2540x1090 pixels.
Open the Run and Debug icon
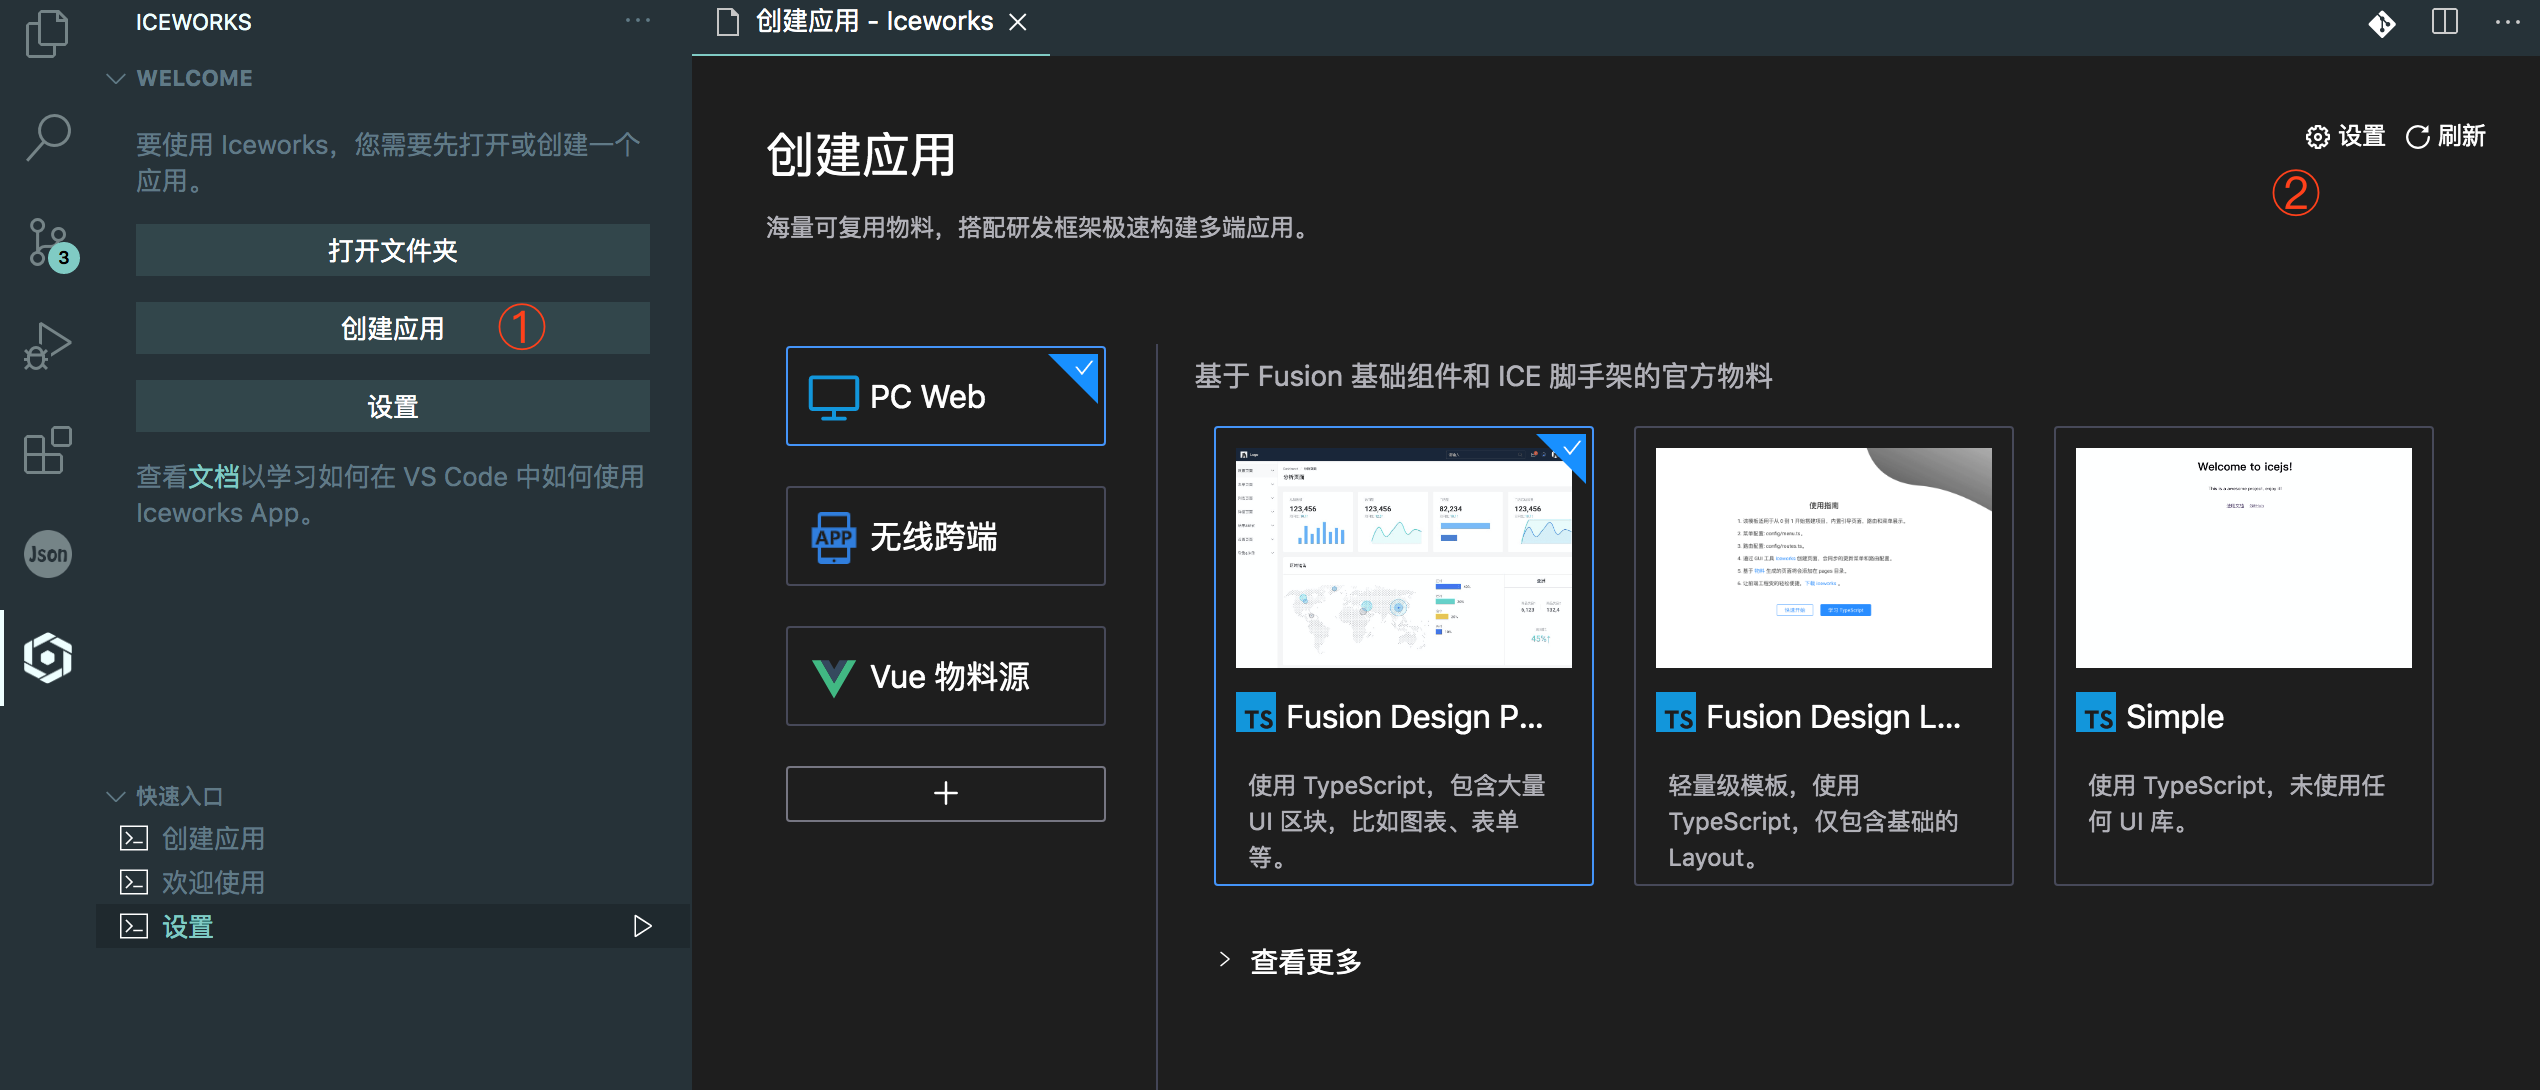47,346
